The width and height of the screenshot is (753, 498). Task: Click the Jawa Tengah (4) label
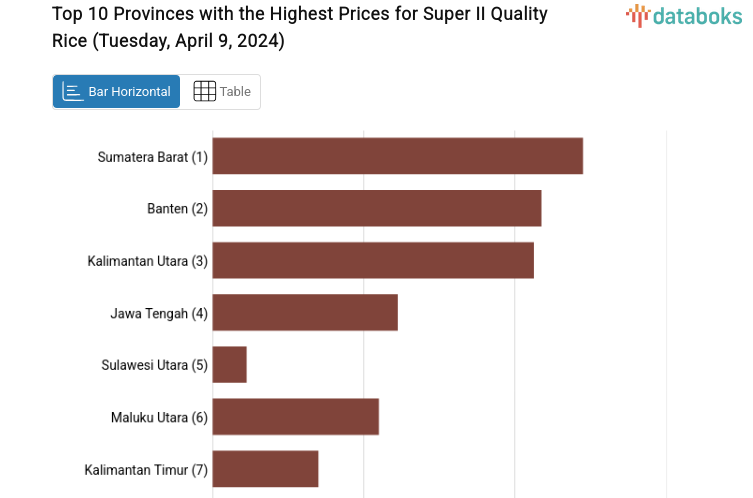[159, 313]
